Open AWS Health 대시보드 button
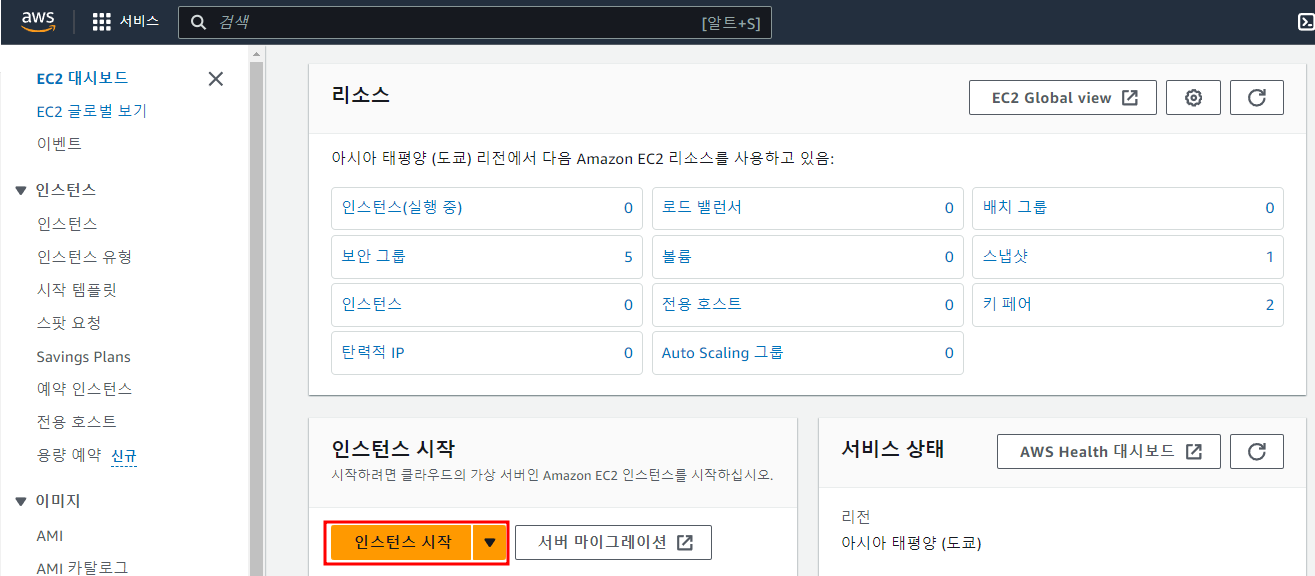 pyautogui.click(x=1109, y=451)
